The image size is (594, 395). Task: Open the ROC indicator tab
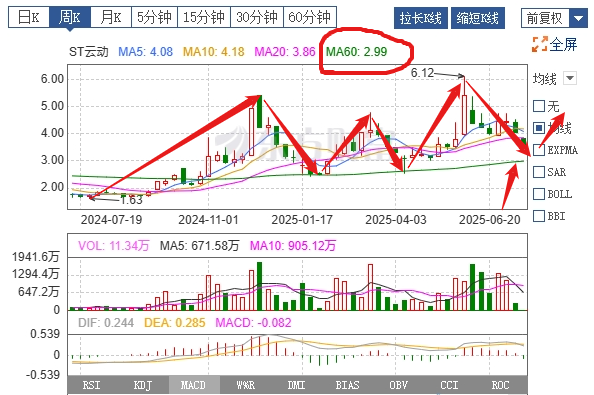[x=500, y=385]
